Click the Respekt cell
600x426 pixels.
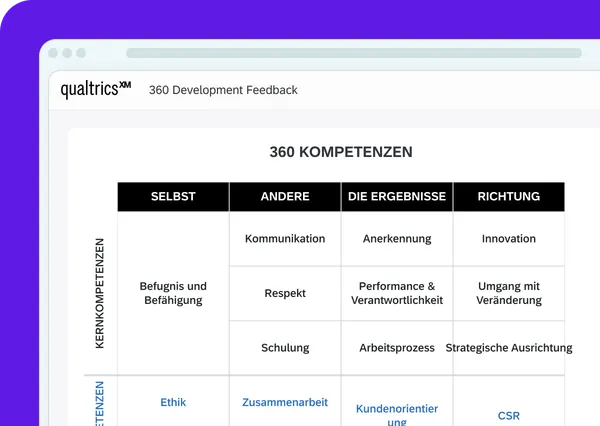285,293
